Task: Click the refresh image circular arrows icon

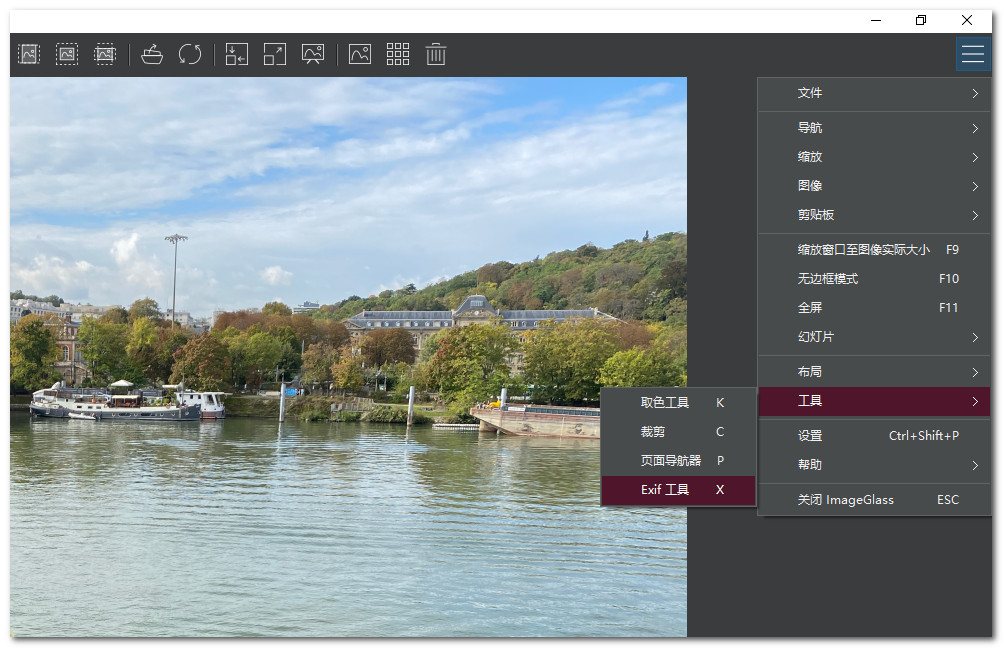Action: (190, 54)
